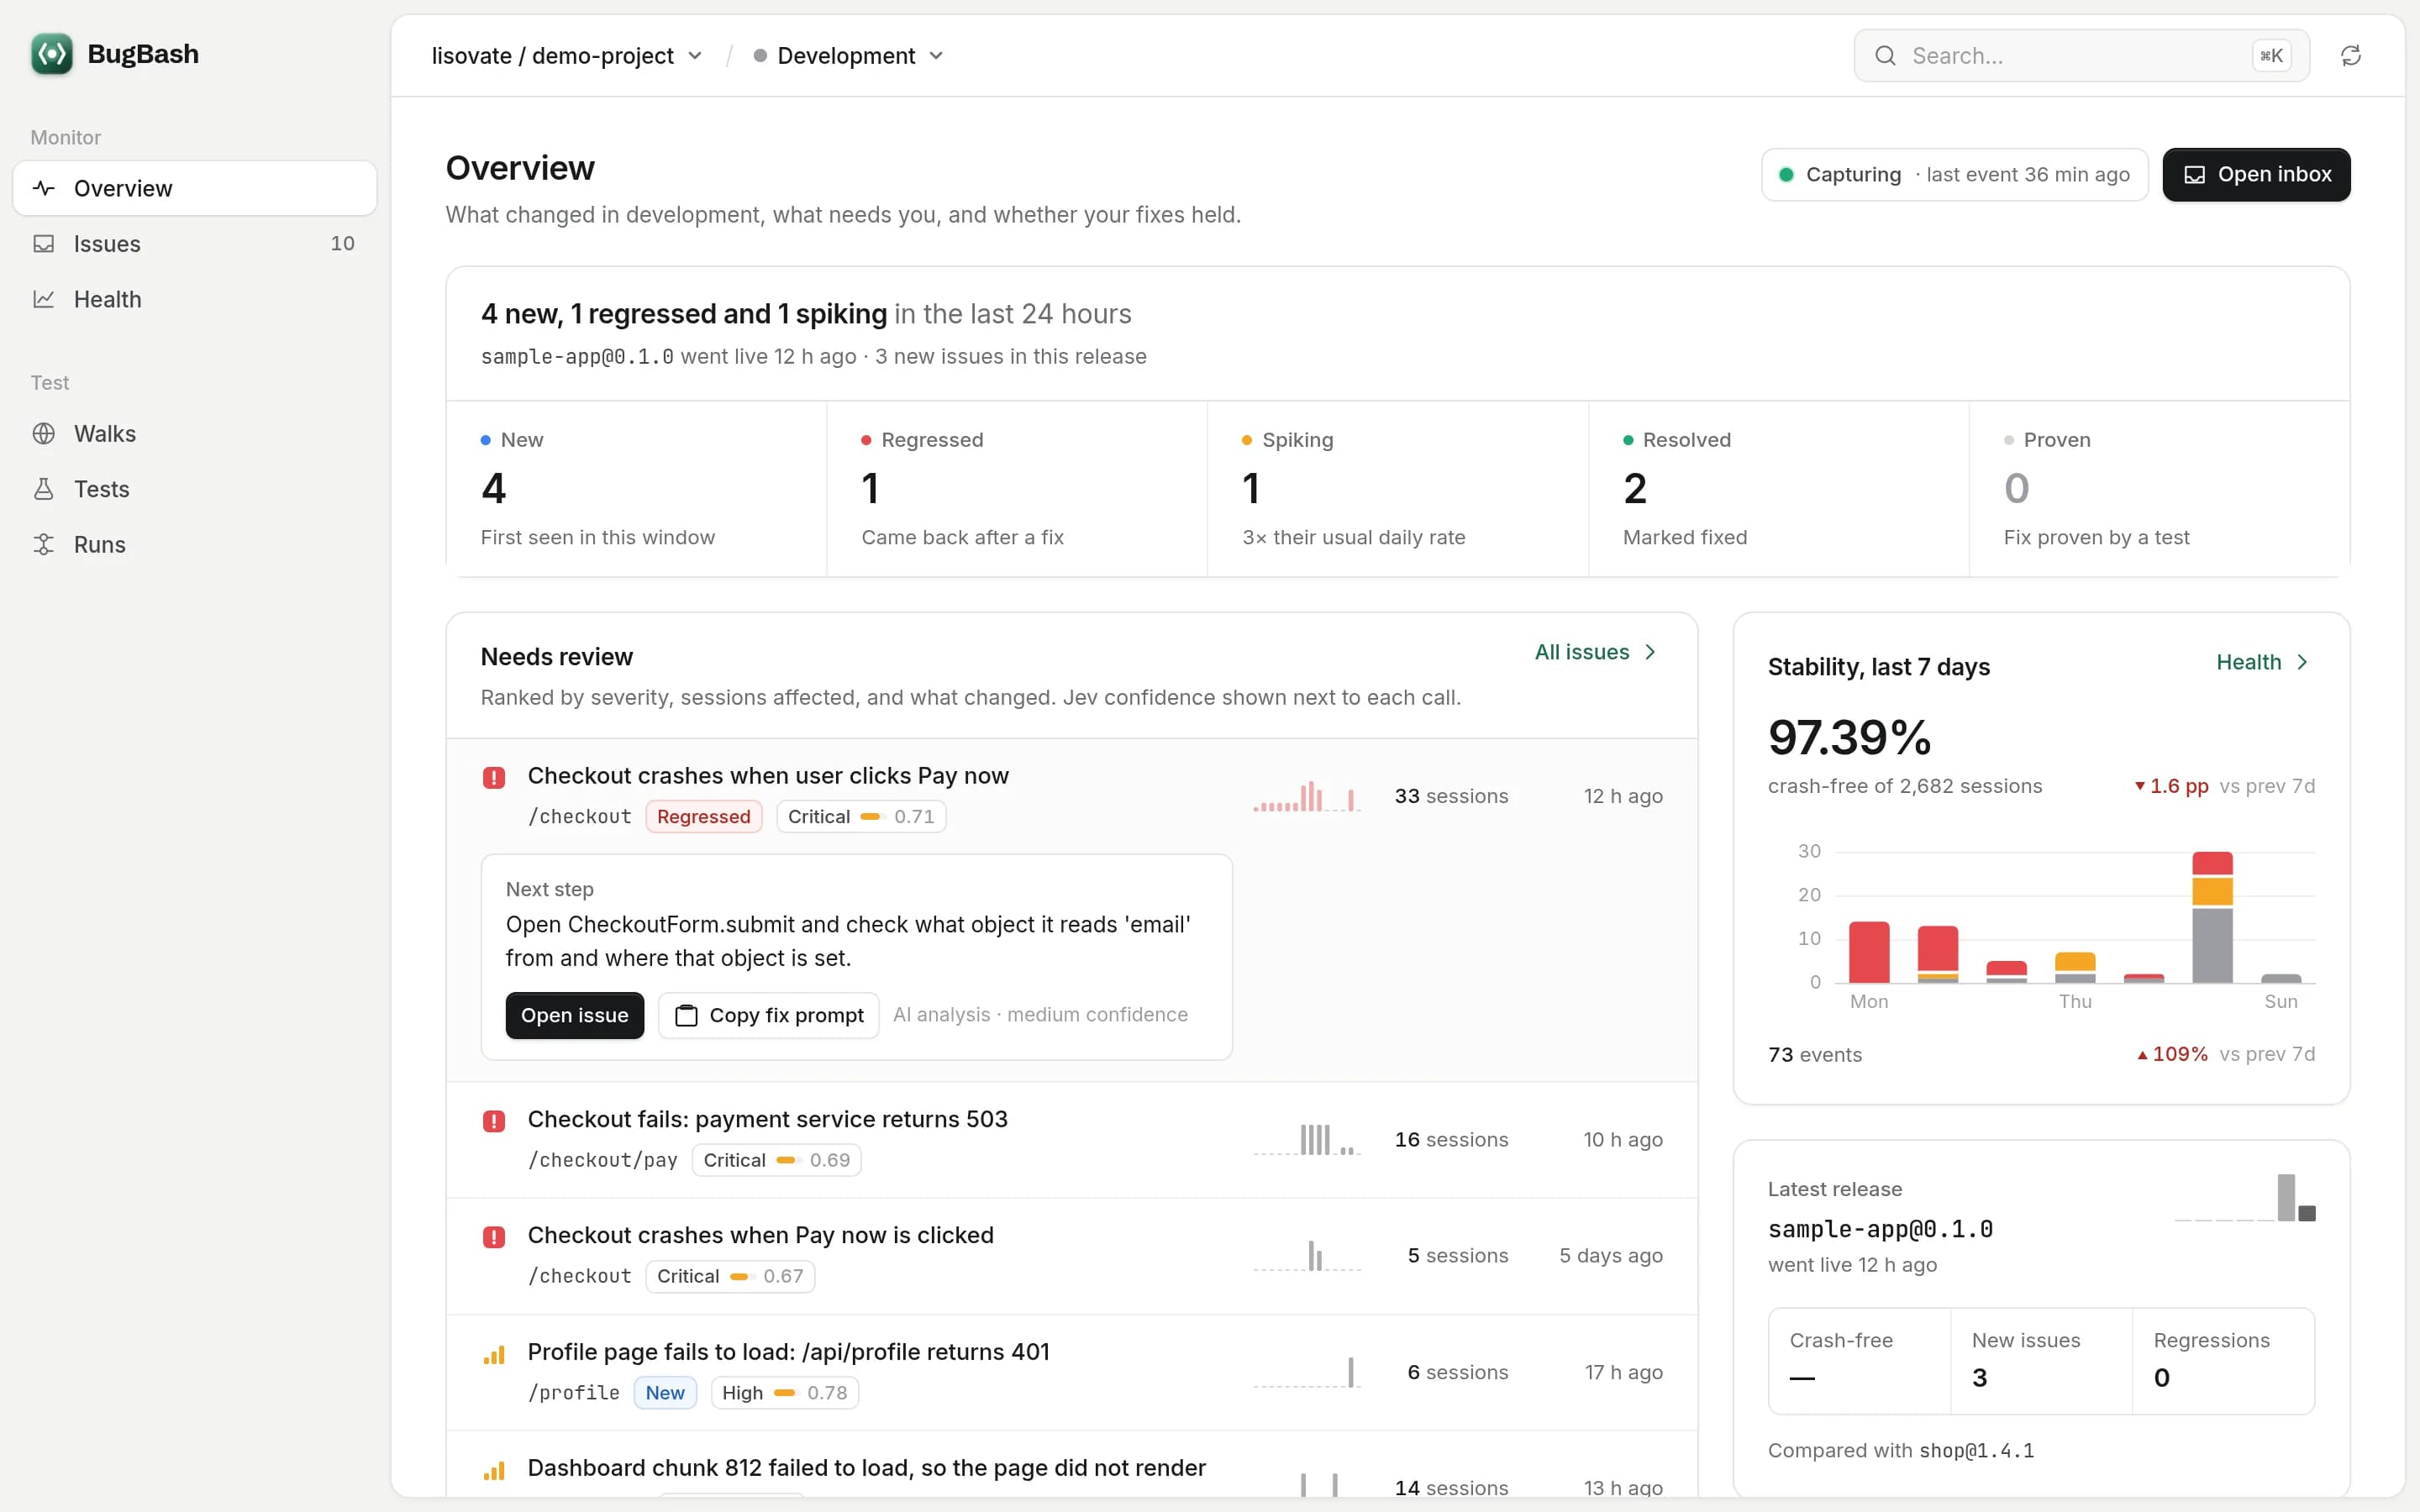This screenshot has height=1512, width=2420.
Task: Select Issues in the sidebar
Action: tap(195, 244)
